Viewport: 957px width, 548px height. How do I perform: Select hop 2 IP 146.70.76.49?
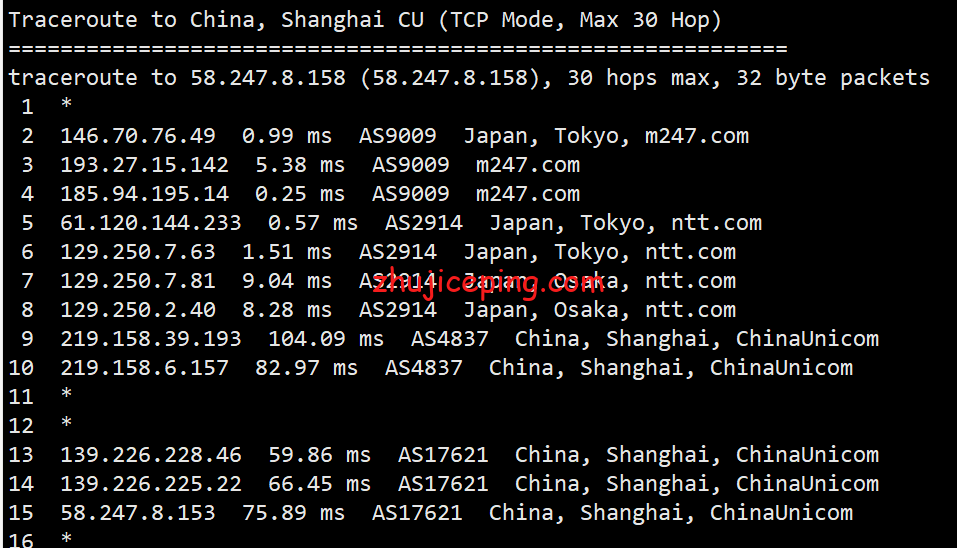pyautogui.click(x=138, y=135)
